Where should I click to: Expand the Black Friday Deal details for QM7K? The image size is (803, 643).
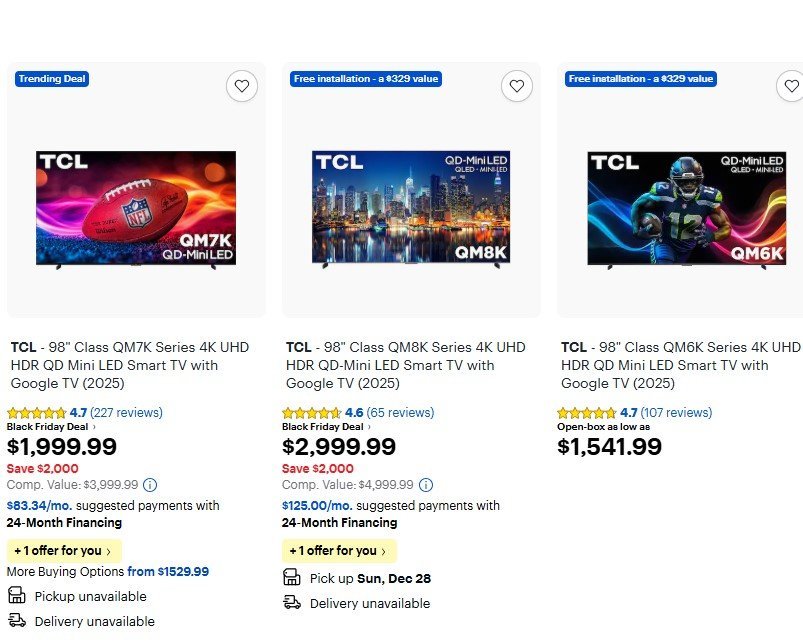(48, 428)
